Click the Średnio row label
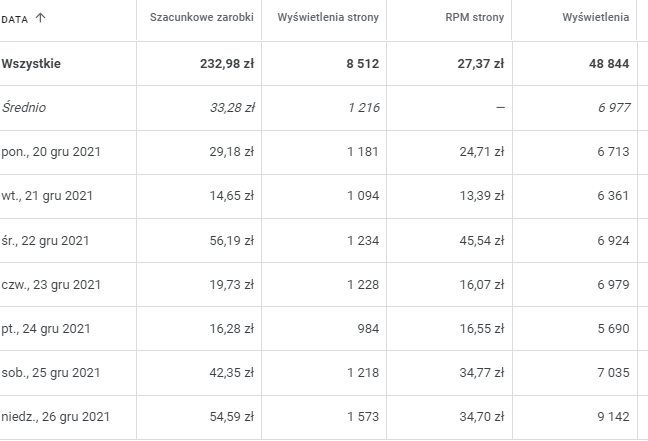This screenshot has height=441, width=648. 24,107
